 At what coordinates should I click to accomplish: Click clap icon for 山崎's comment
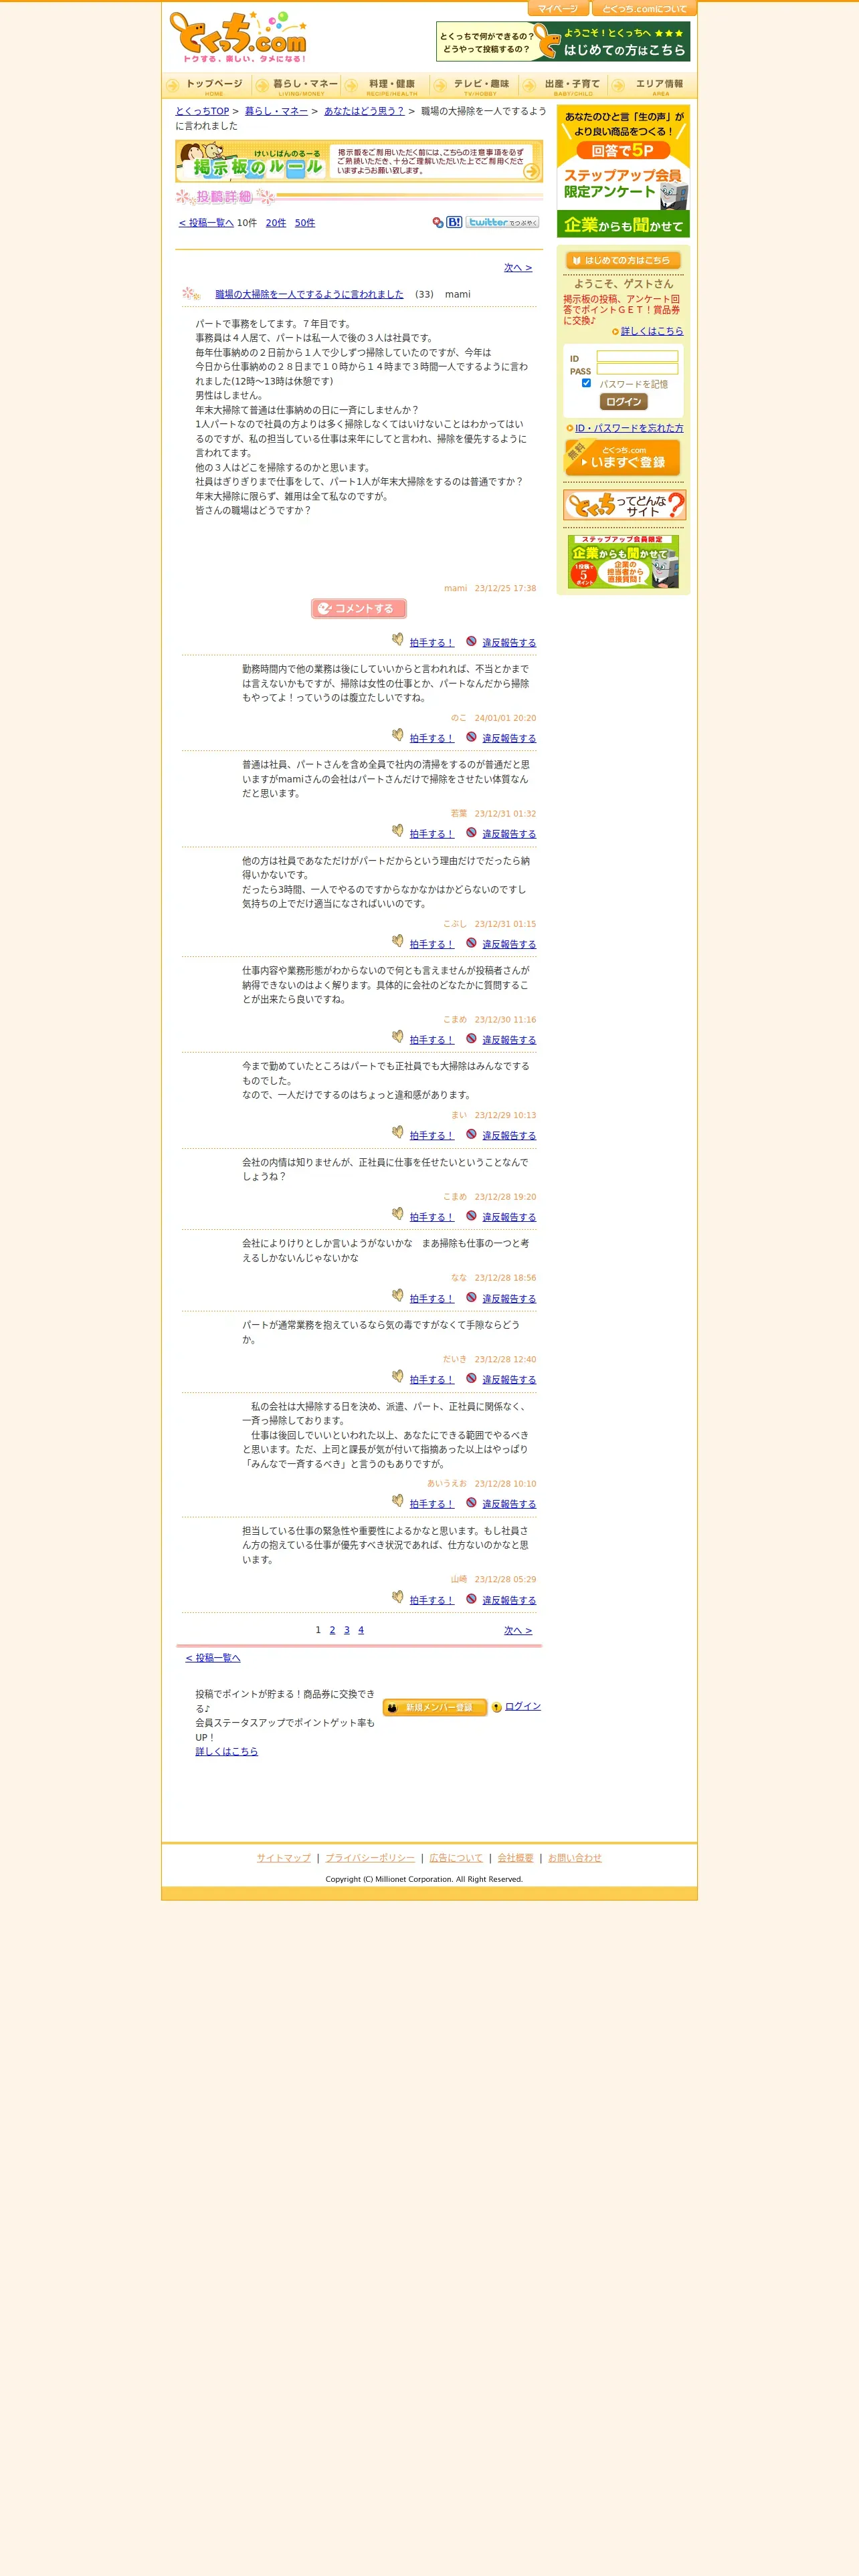pos(398,1598)
